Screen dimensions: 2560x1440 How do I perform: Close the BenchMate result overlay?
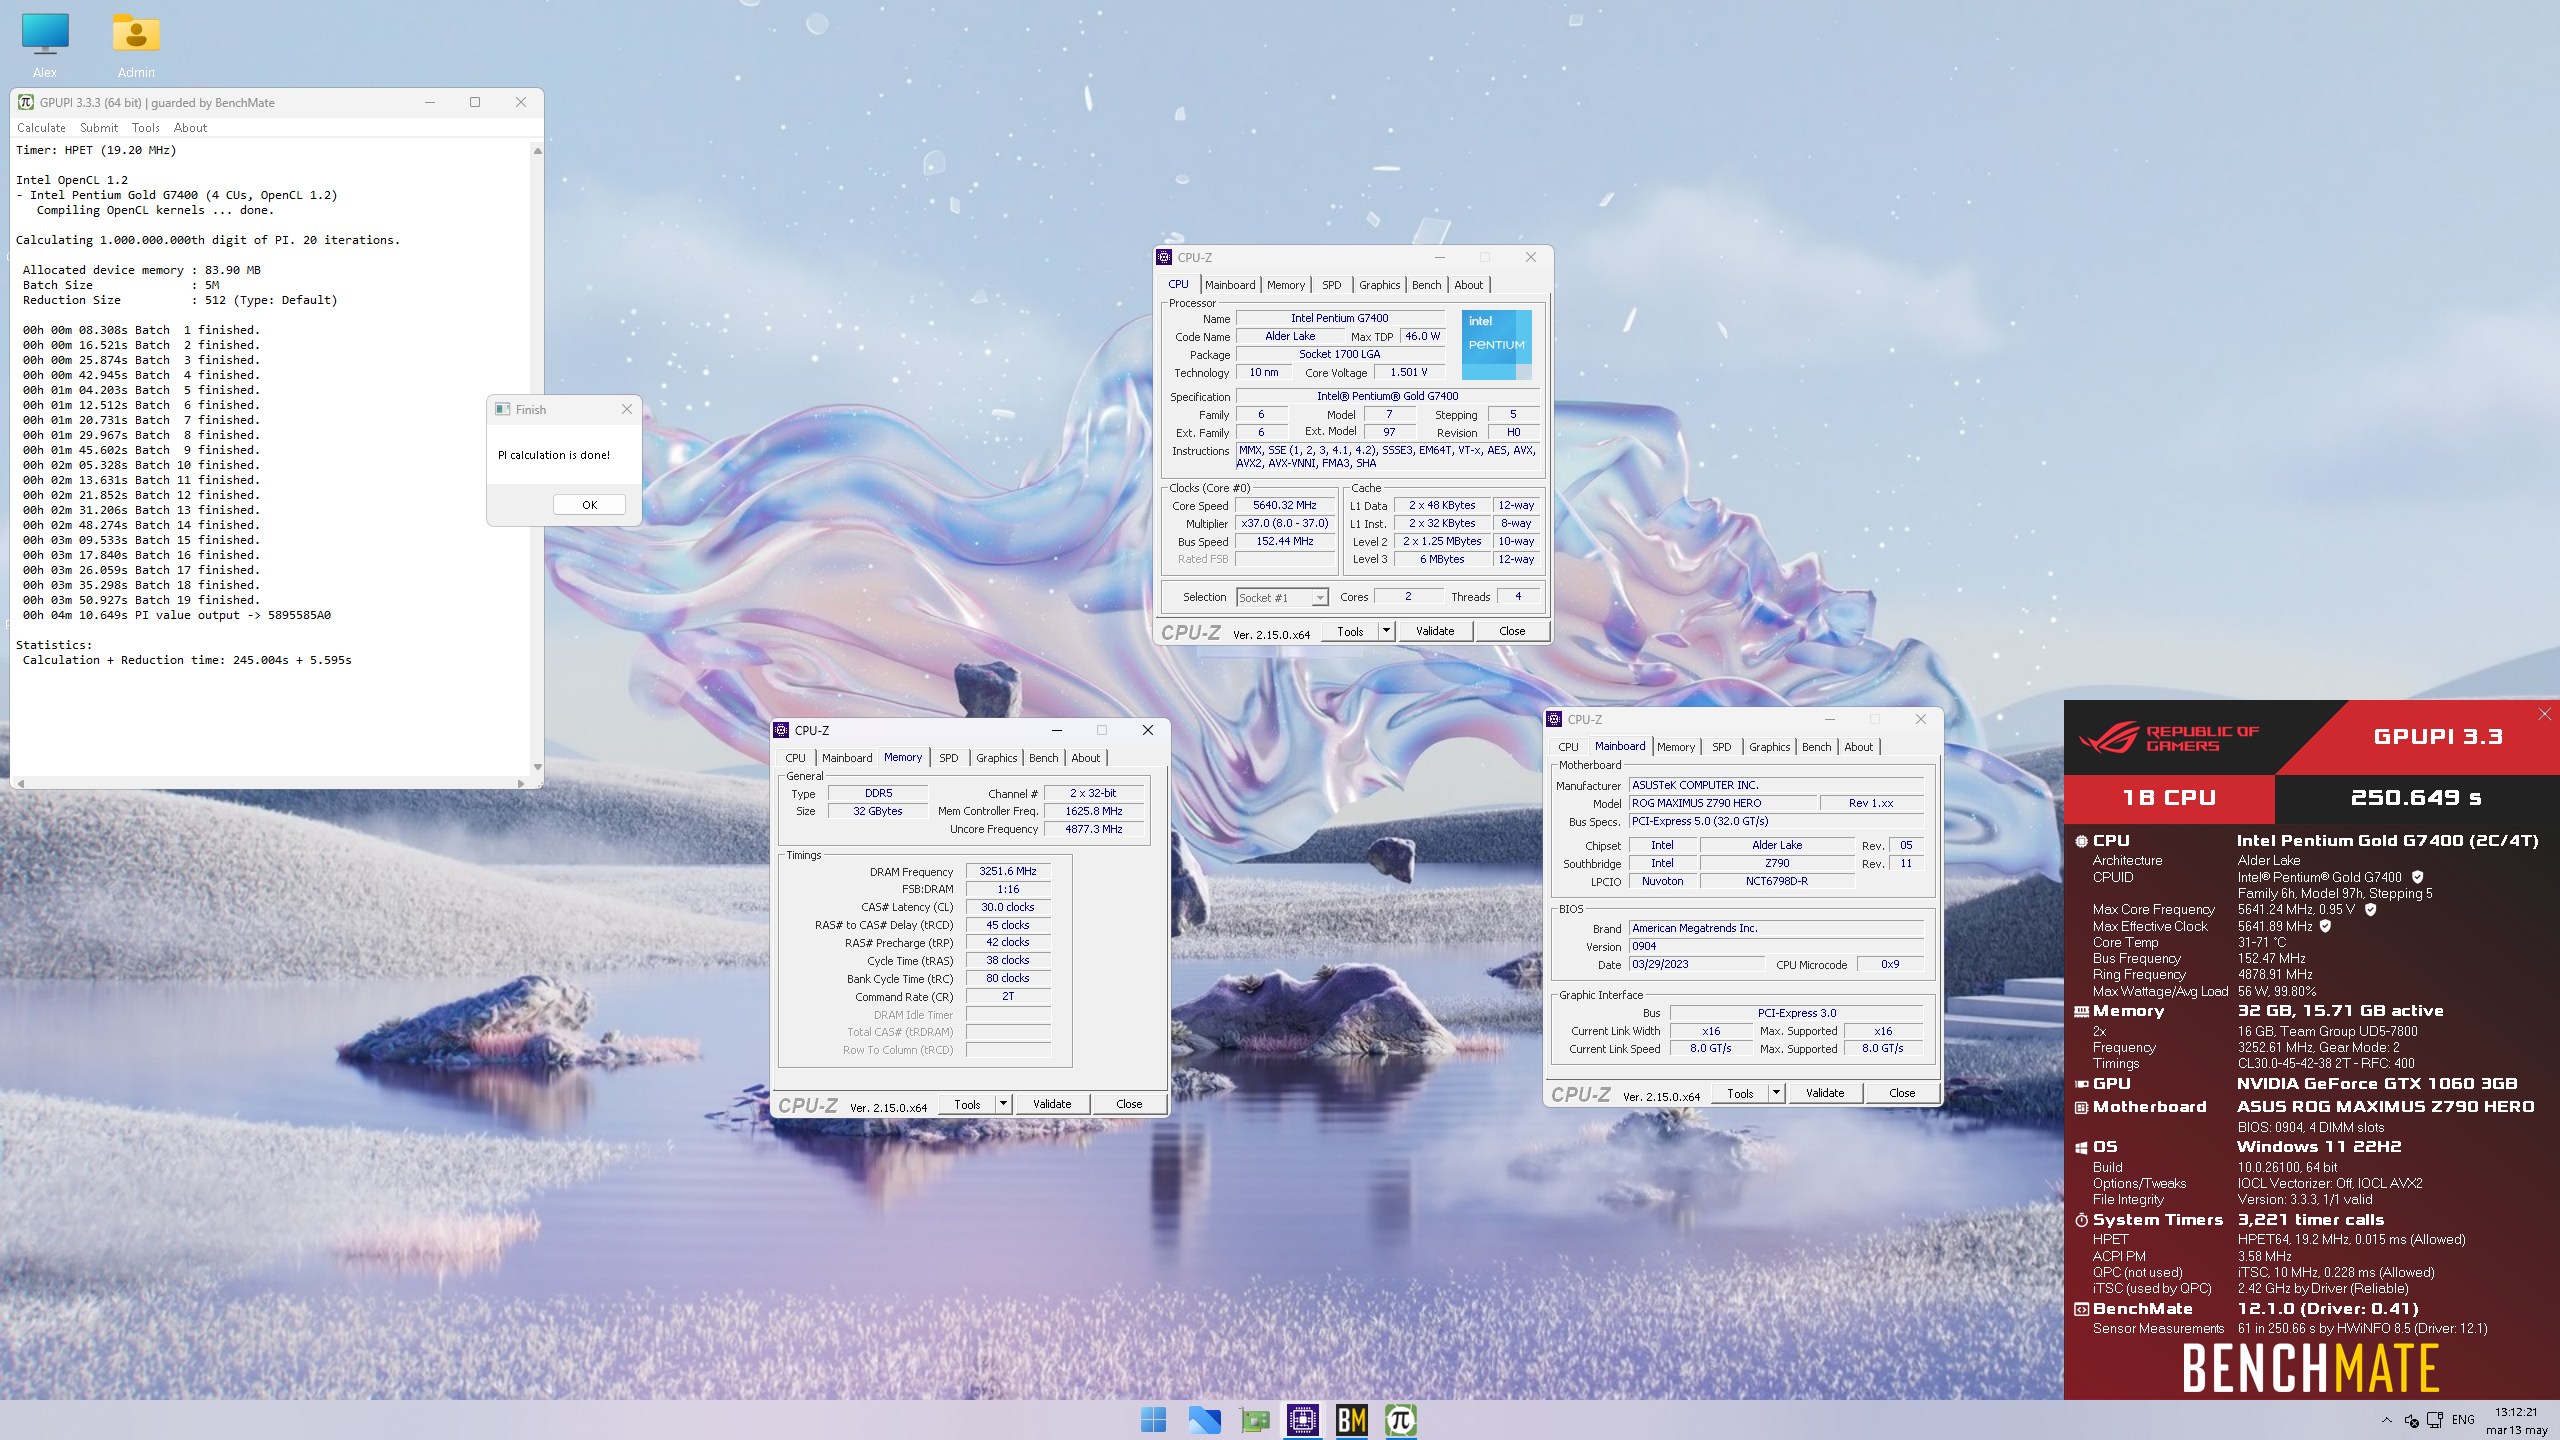tap(2545, 714)
